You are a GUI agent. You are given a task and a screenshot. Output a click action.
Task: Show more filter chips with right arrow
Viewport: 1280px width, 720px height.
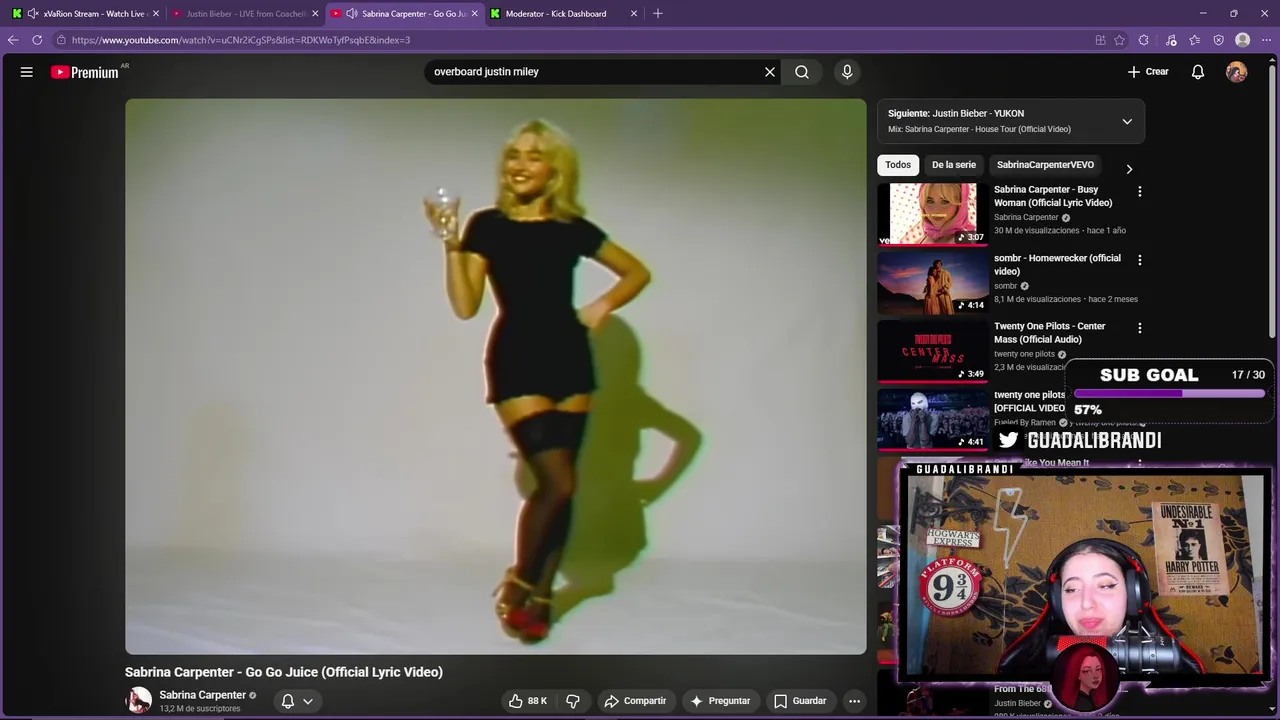(x=1129, y=169)
